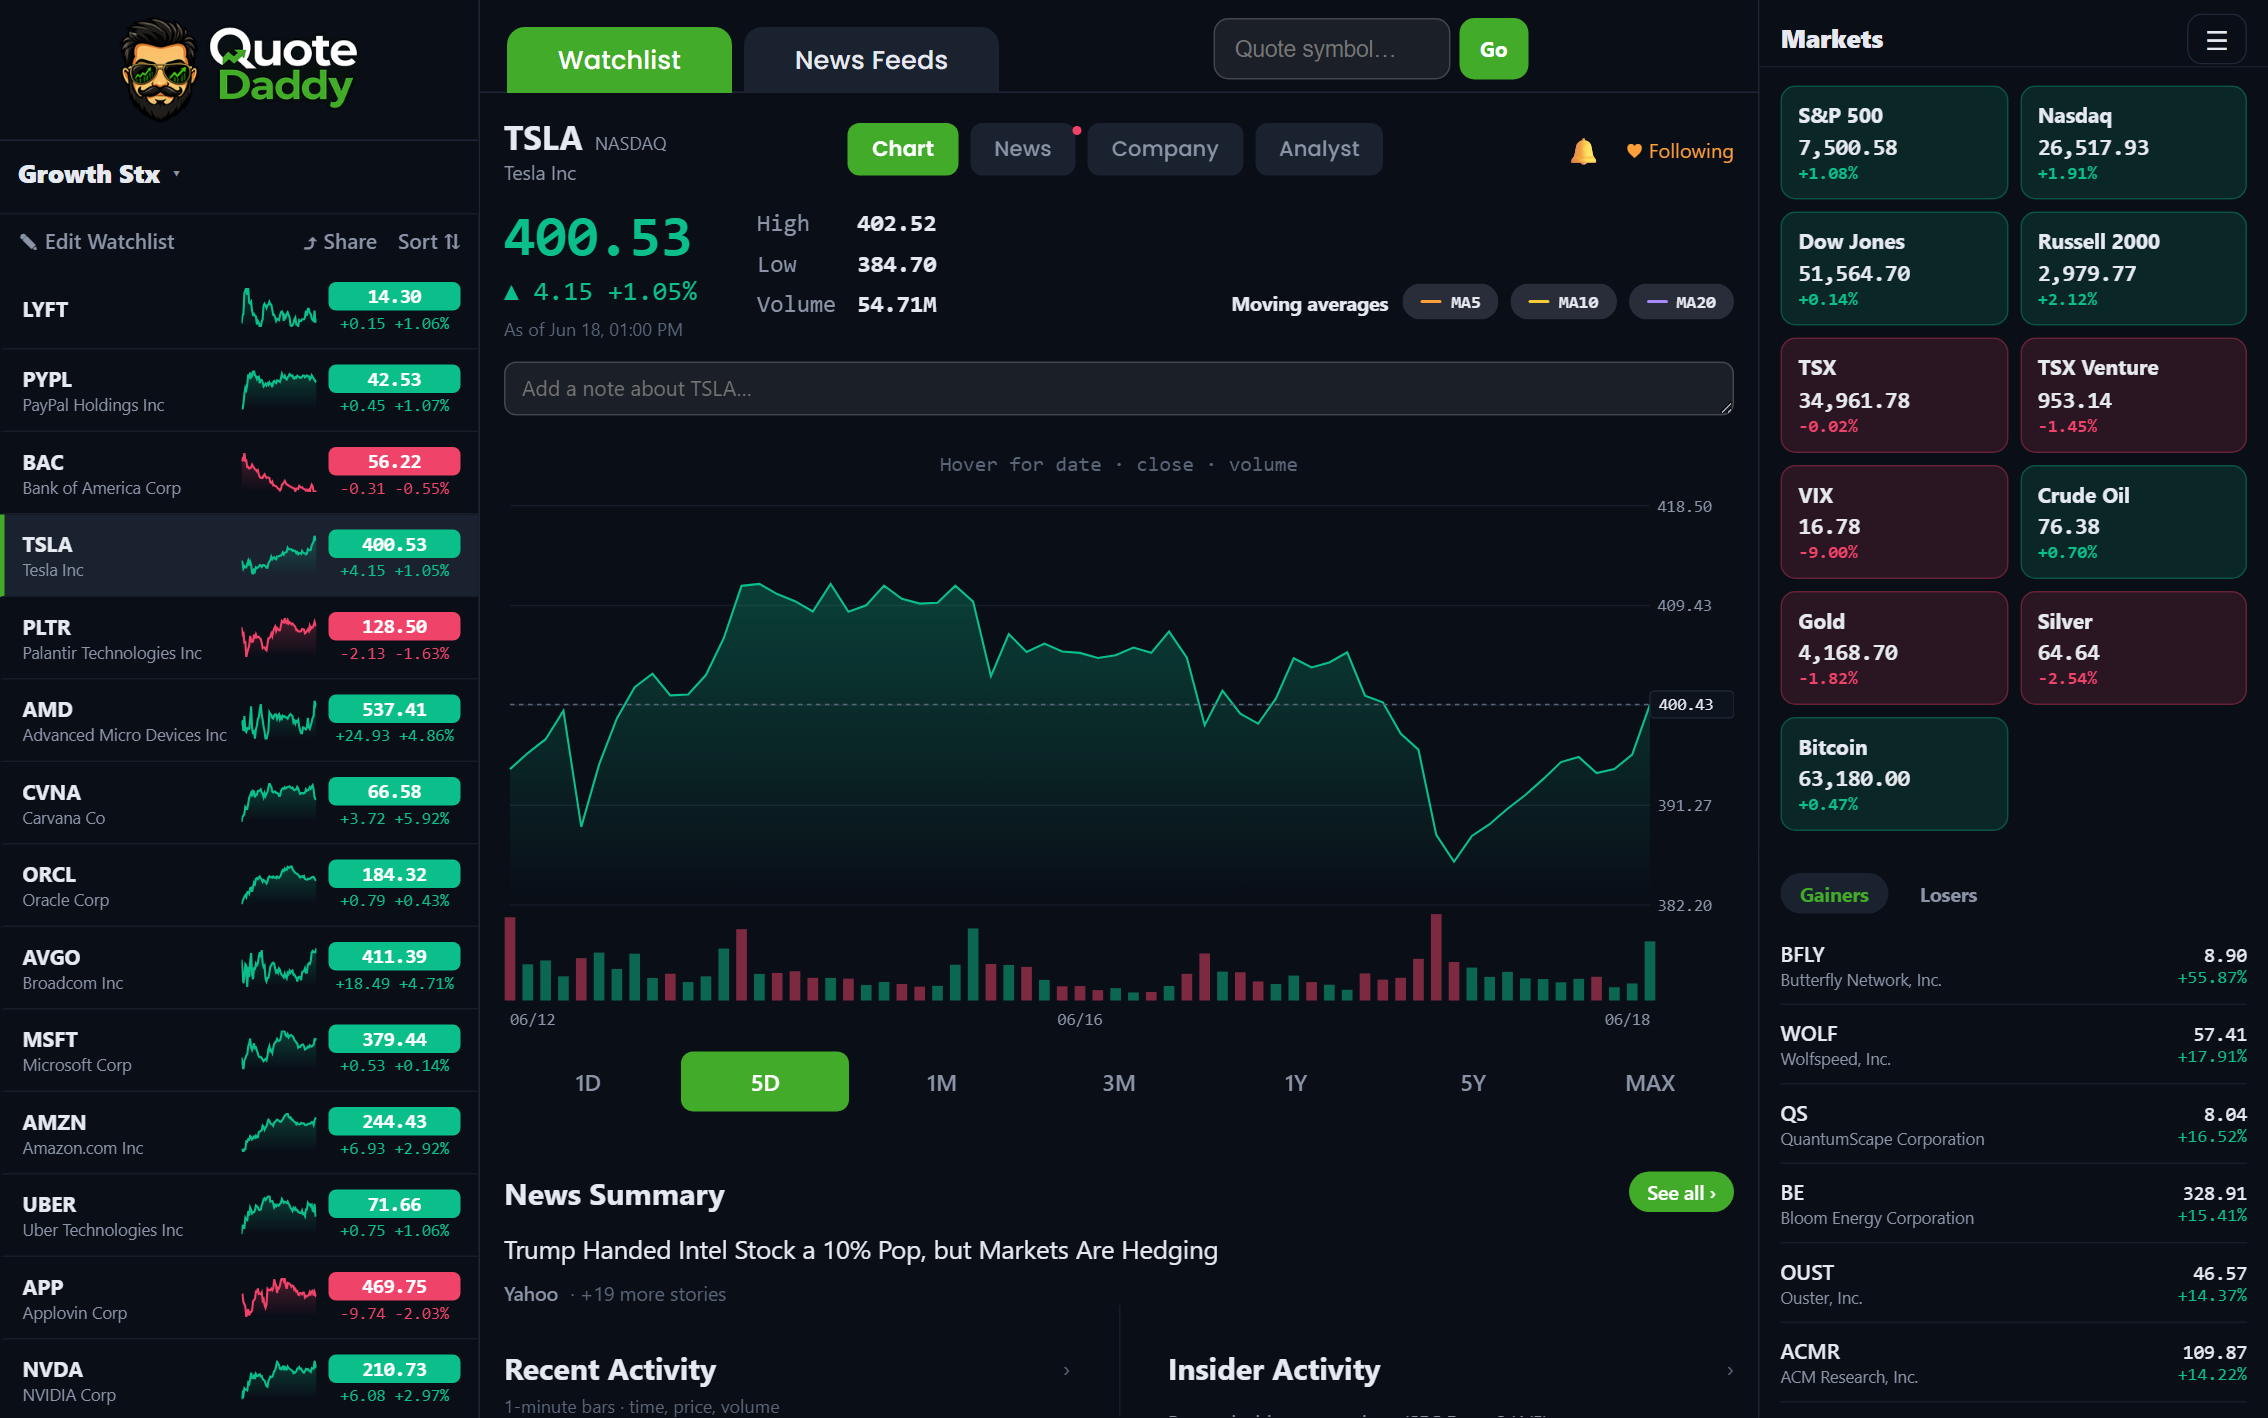The height and width of the screenshot is (1418, 2268).
Task: Click the ORCL sparkline chart
Action: pos(279,886)
